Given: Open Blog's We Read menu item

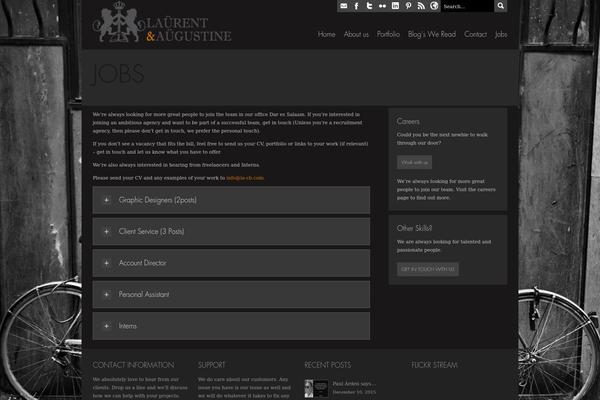Looking at the screenshot, I should (432, 34).
